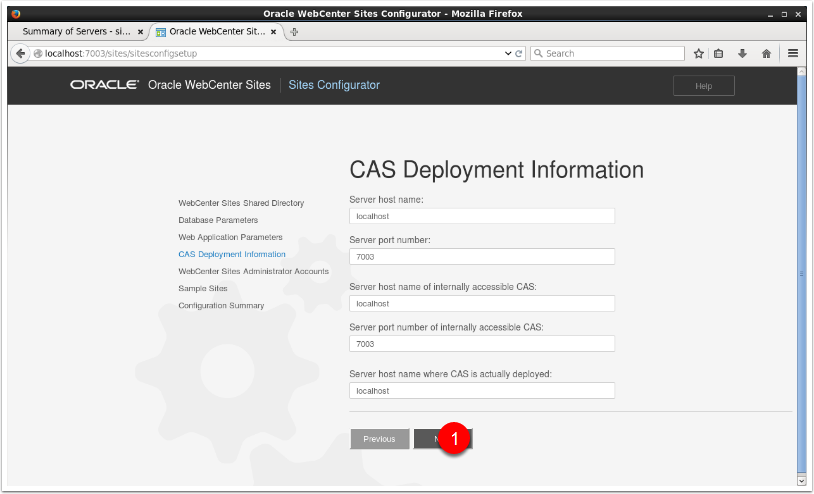Select Database Parameters in the step list
This screenshot has height=494, width=814.
pos(218,220)
